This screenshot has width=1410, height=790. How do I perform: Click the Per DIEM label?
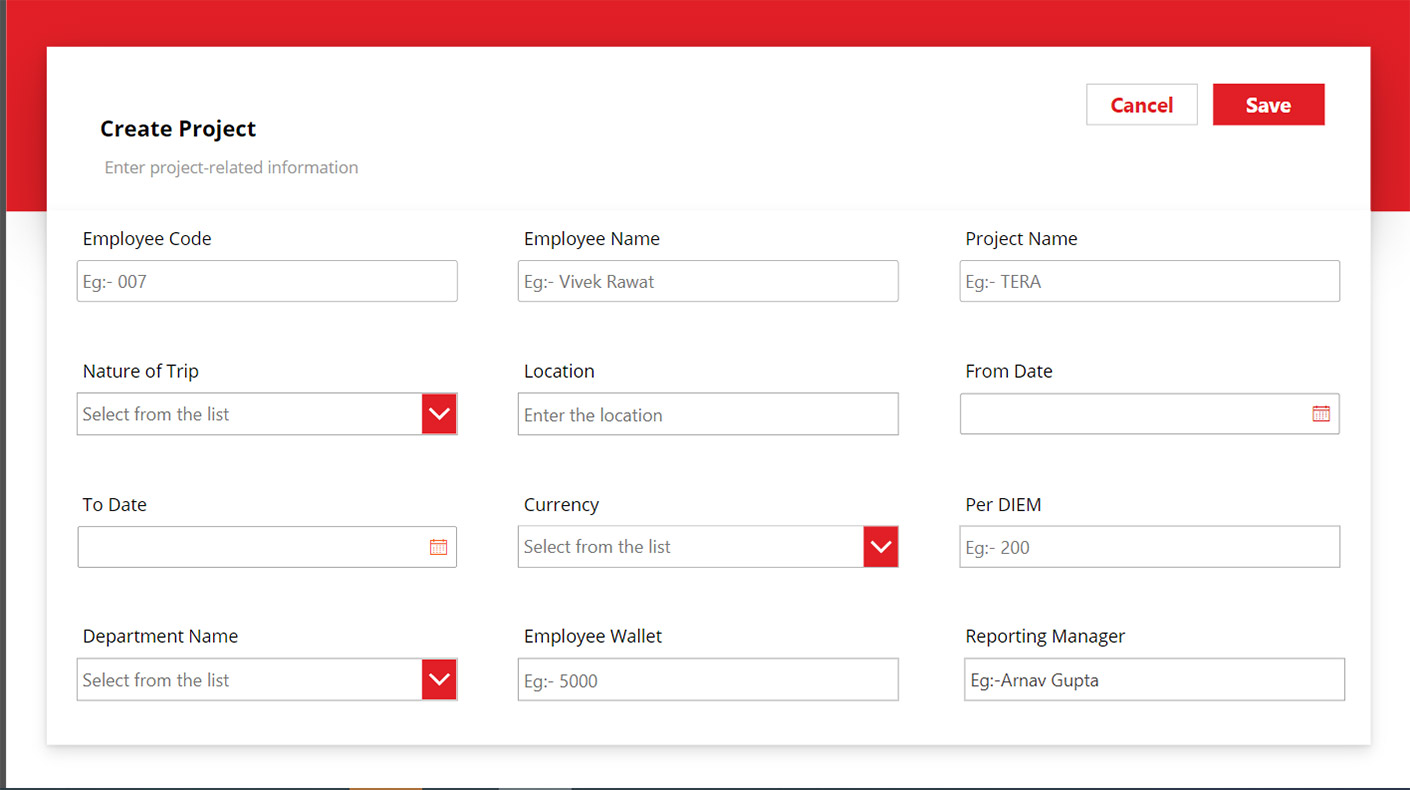click(x=1003, y=505)
